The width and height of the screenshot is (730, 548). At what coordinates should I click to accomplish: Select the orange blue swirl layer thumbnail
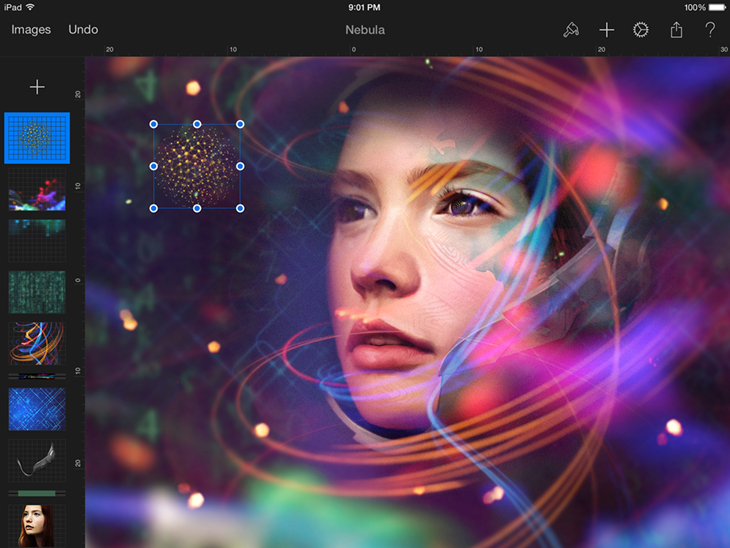(37, 343)
